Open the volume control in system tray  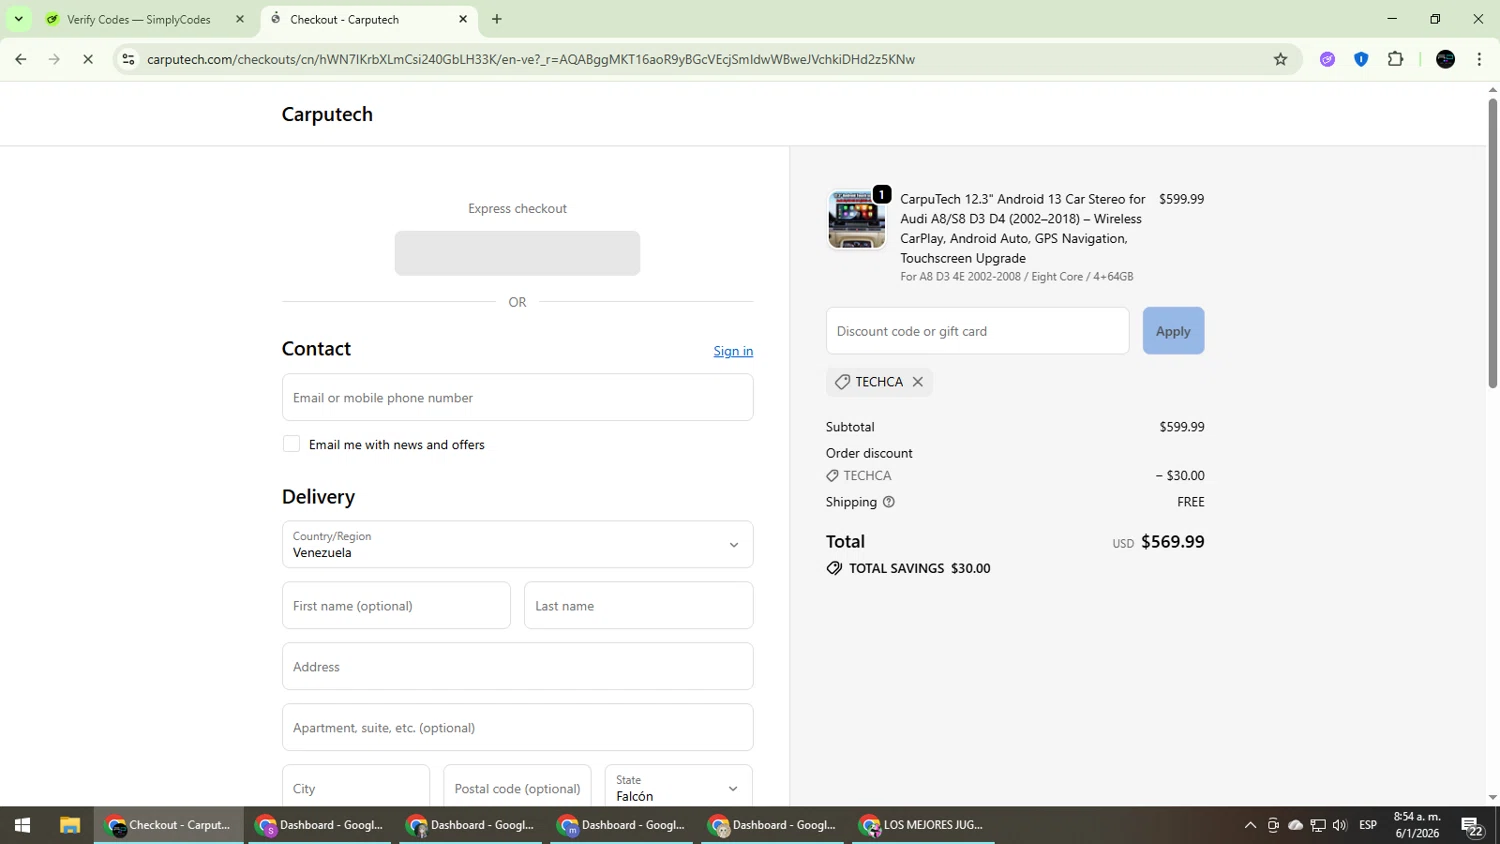tap(1340, 825)
